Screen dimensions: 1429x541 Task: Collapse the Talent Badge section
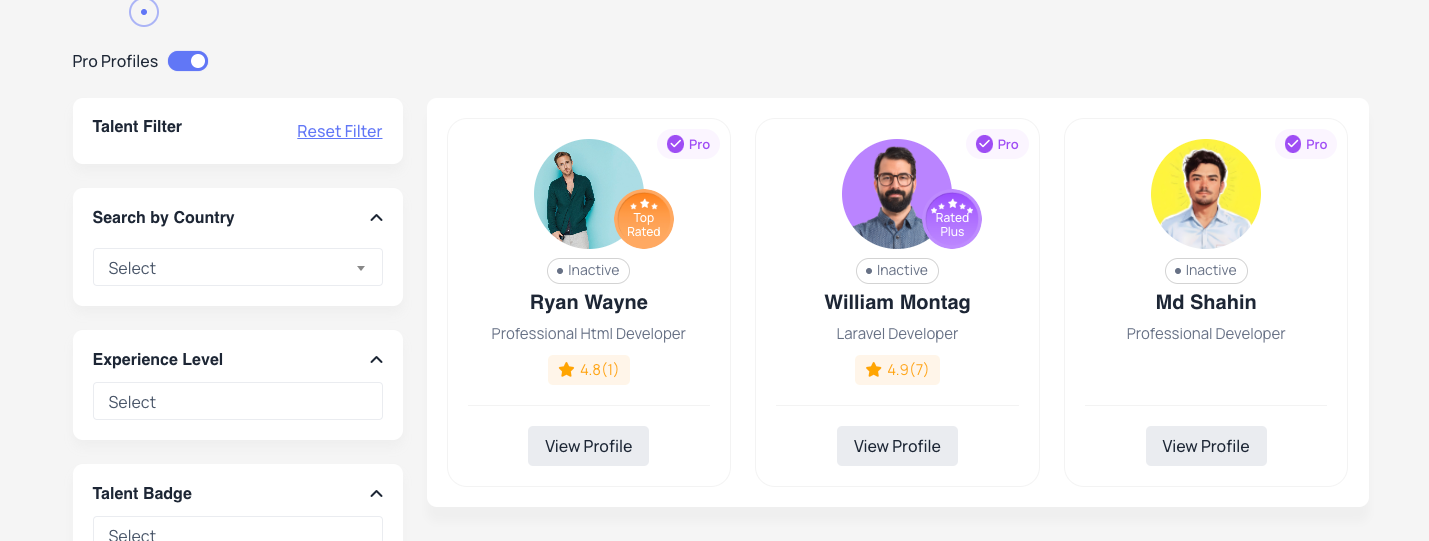tap(376, 494)
